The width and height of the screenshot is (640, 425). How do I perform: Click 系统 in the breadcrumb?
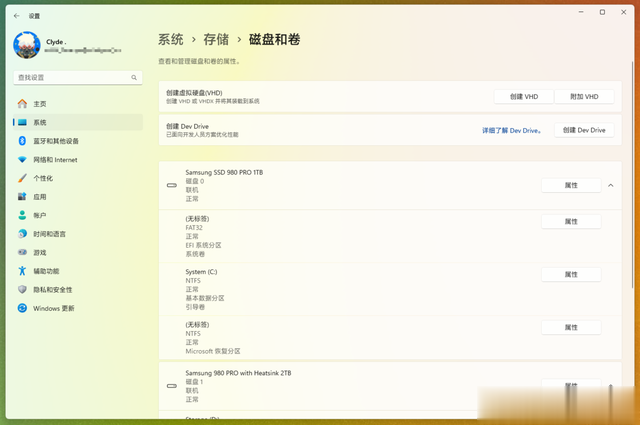[x=171, y=40]
